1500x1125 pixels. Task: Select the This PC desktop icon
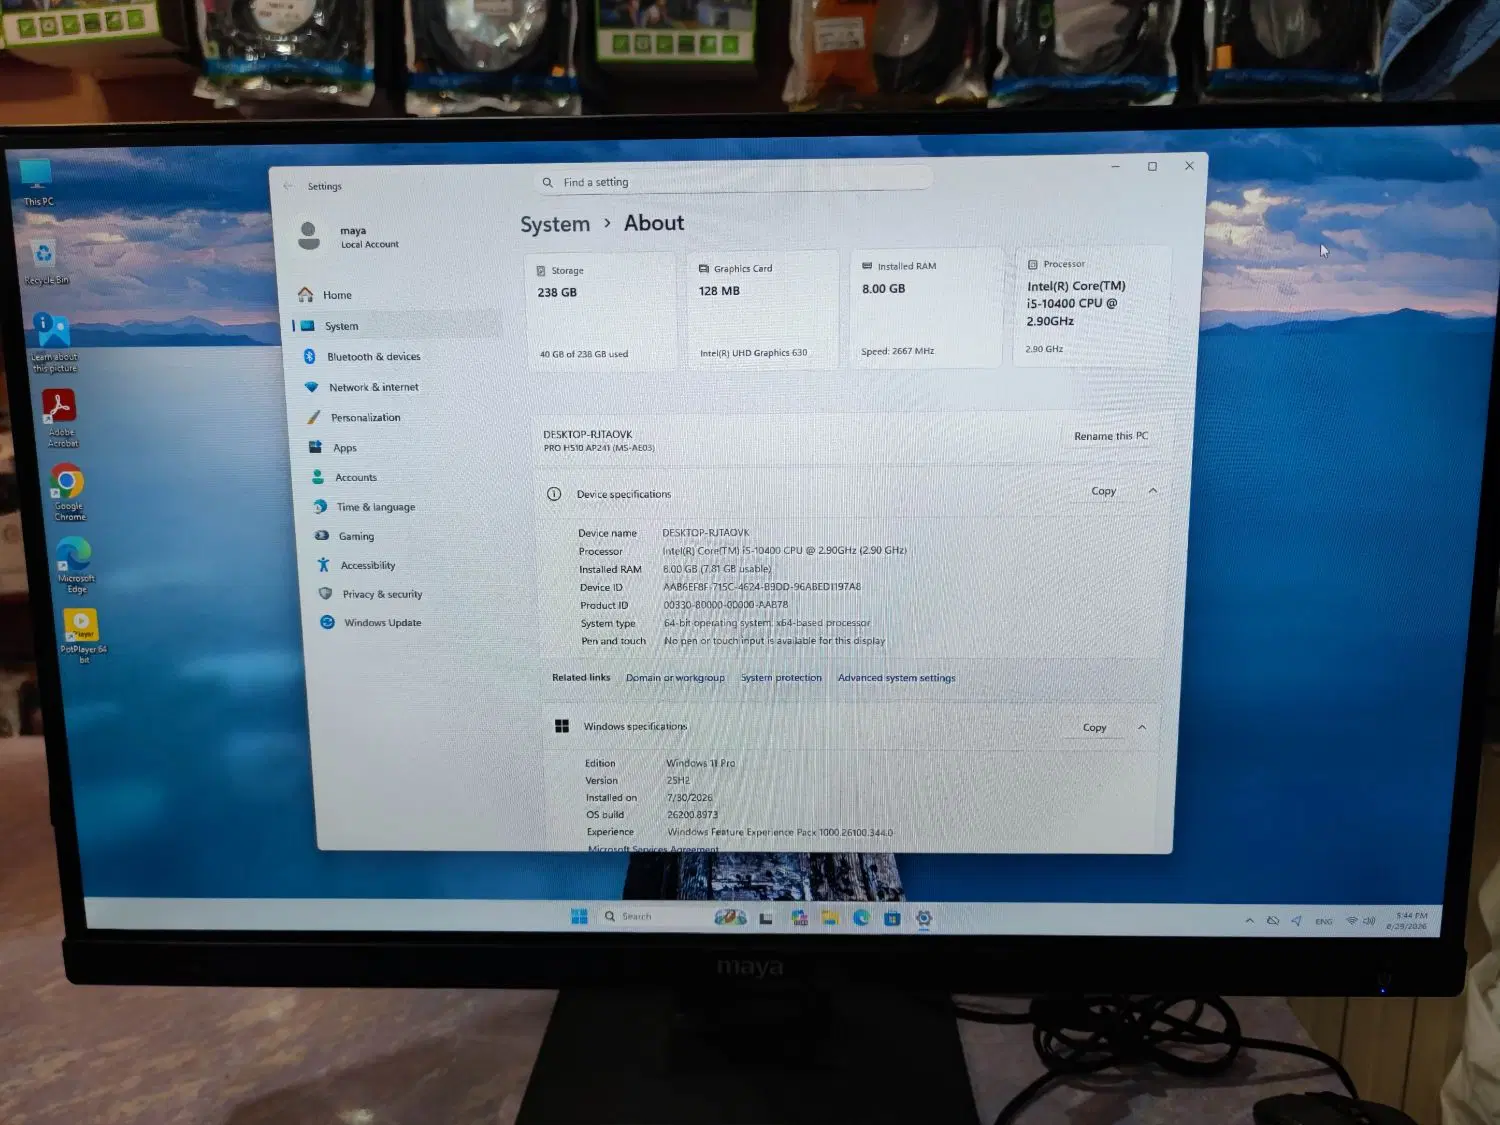click(x=37, y=182)
